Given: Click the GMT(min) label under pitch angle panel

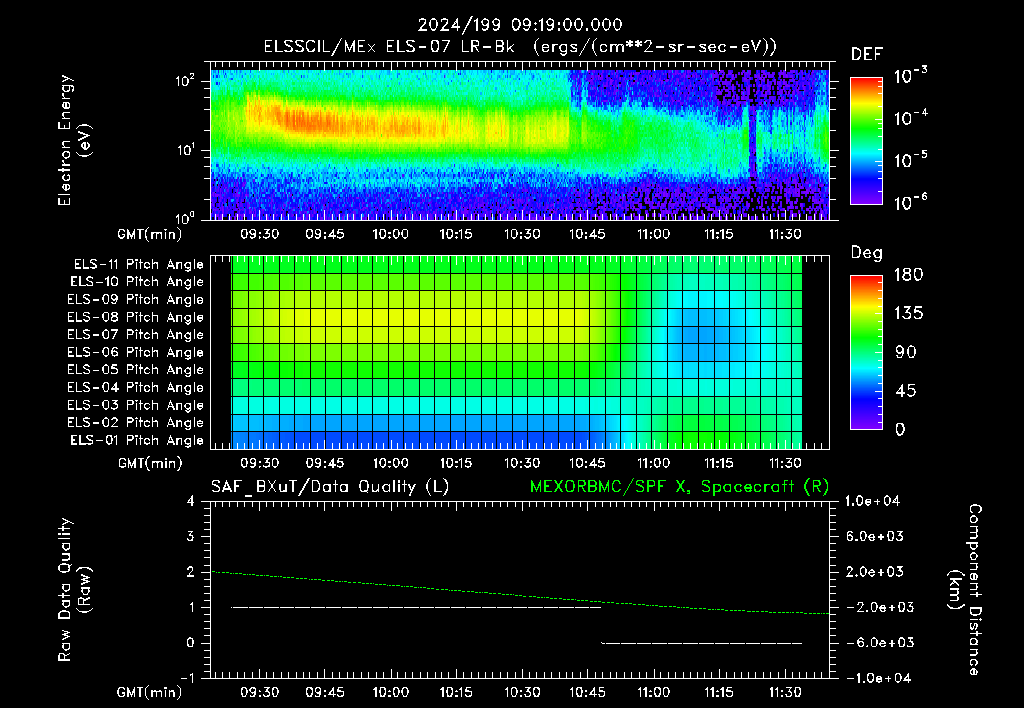Looking at the screenshot, I should (150, 463).
